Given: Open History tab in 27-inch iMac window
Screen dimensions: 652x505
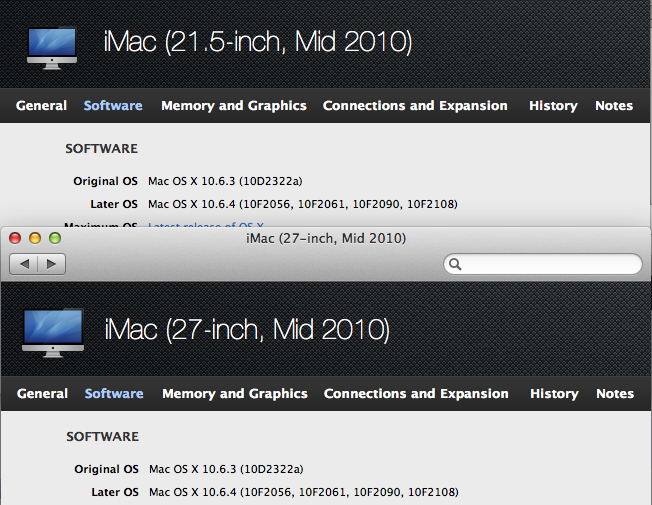Looking at the screenshot, I should [554, 394].
